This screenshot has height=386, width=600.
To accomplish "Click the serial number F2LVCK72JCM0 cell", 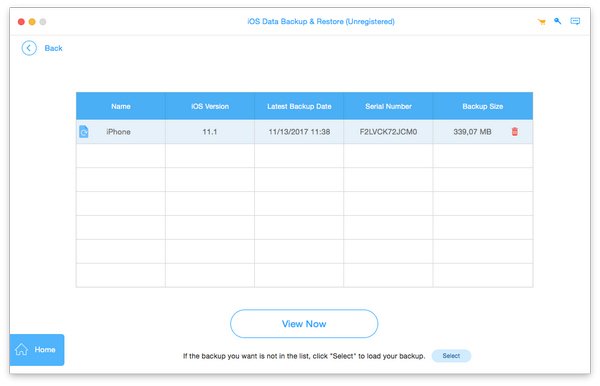I will [x=388, y=132].
